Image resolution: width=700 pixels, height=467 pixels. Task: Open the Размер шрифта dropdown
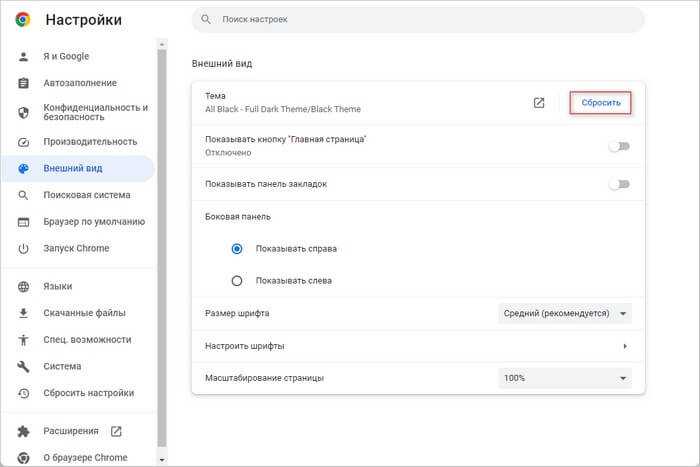click(x=565, y=313)
